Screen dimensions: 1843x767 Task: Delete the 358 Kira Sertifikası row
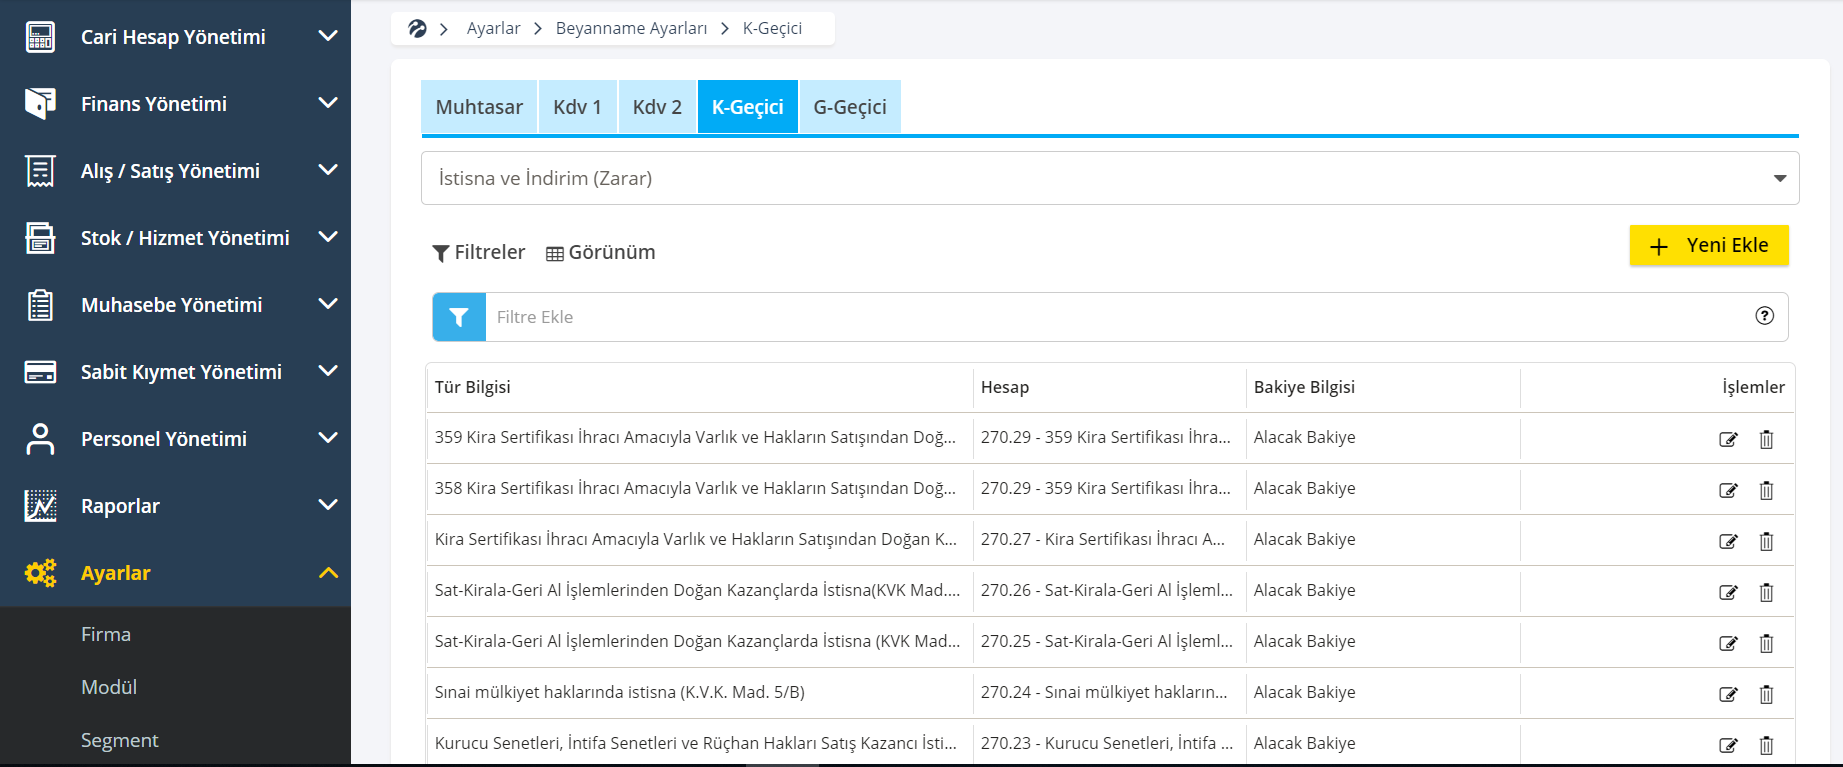(x=1767, y=490)
